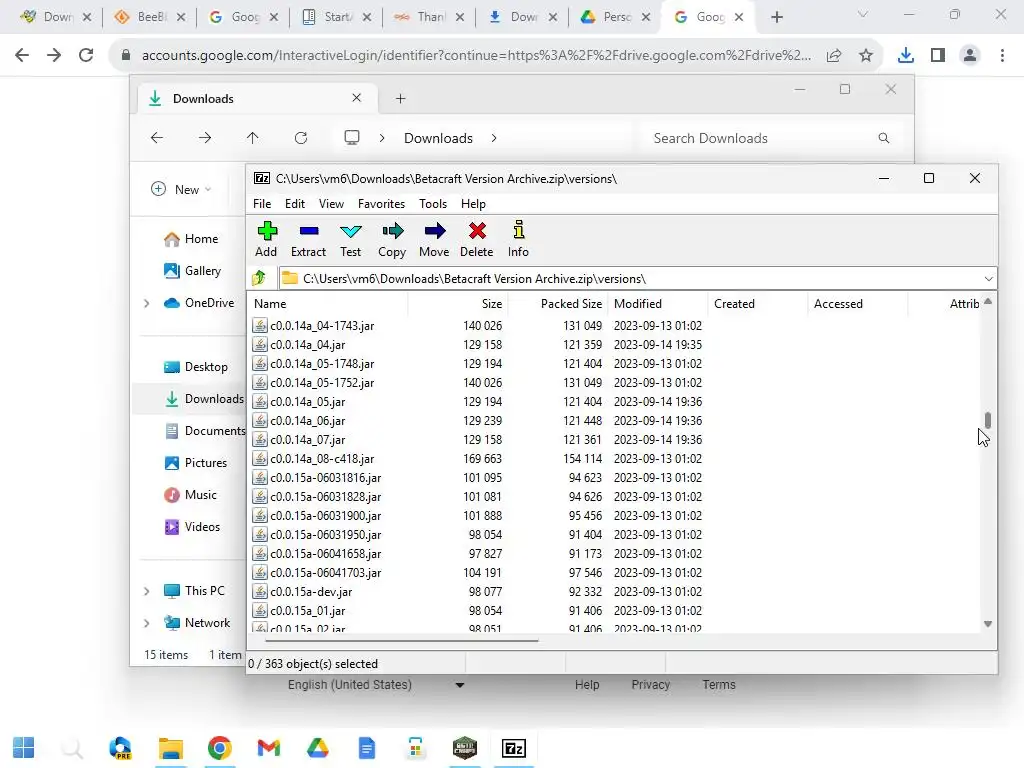The width and height of the screenshot is (1024, 768).
Task: Click the Help link on Google page
Action: pyautogui.click(x=587, y=684)
